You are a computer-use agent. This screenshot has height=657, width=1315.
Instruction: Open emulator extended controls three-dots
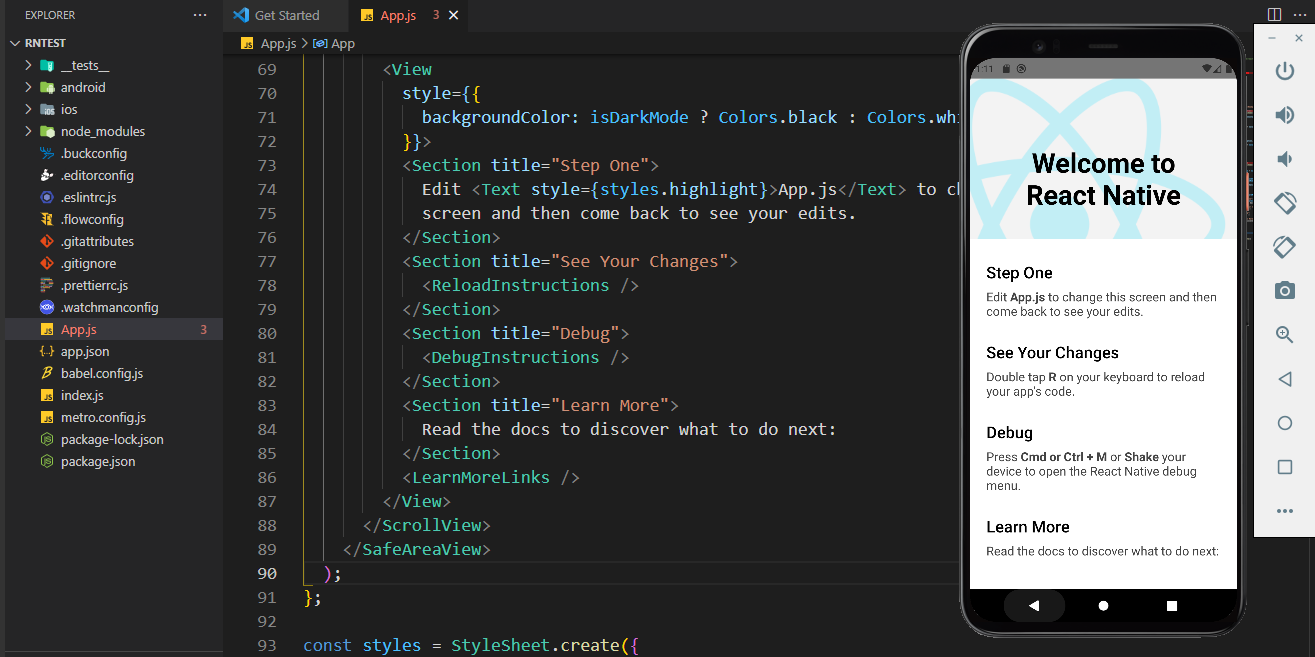coord(1285,511)
